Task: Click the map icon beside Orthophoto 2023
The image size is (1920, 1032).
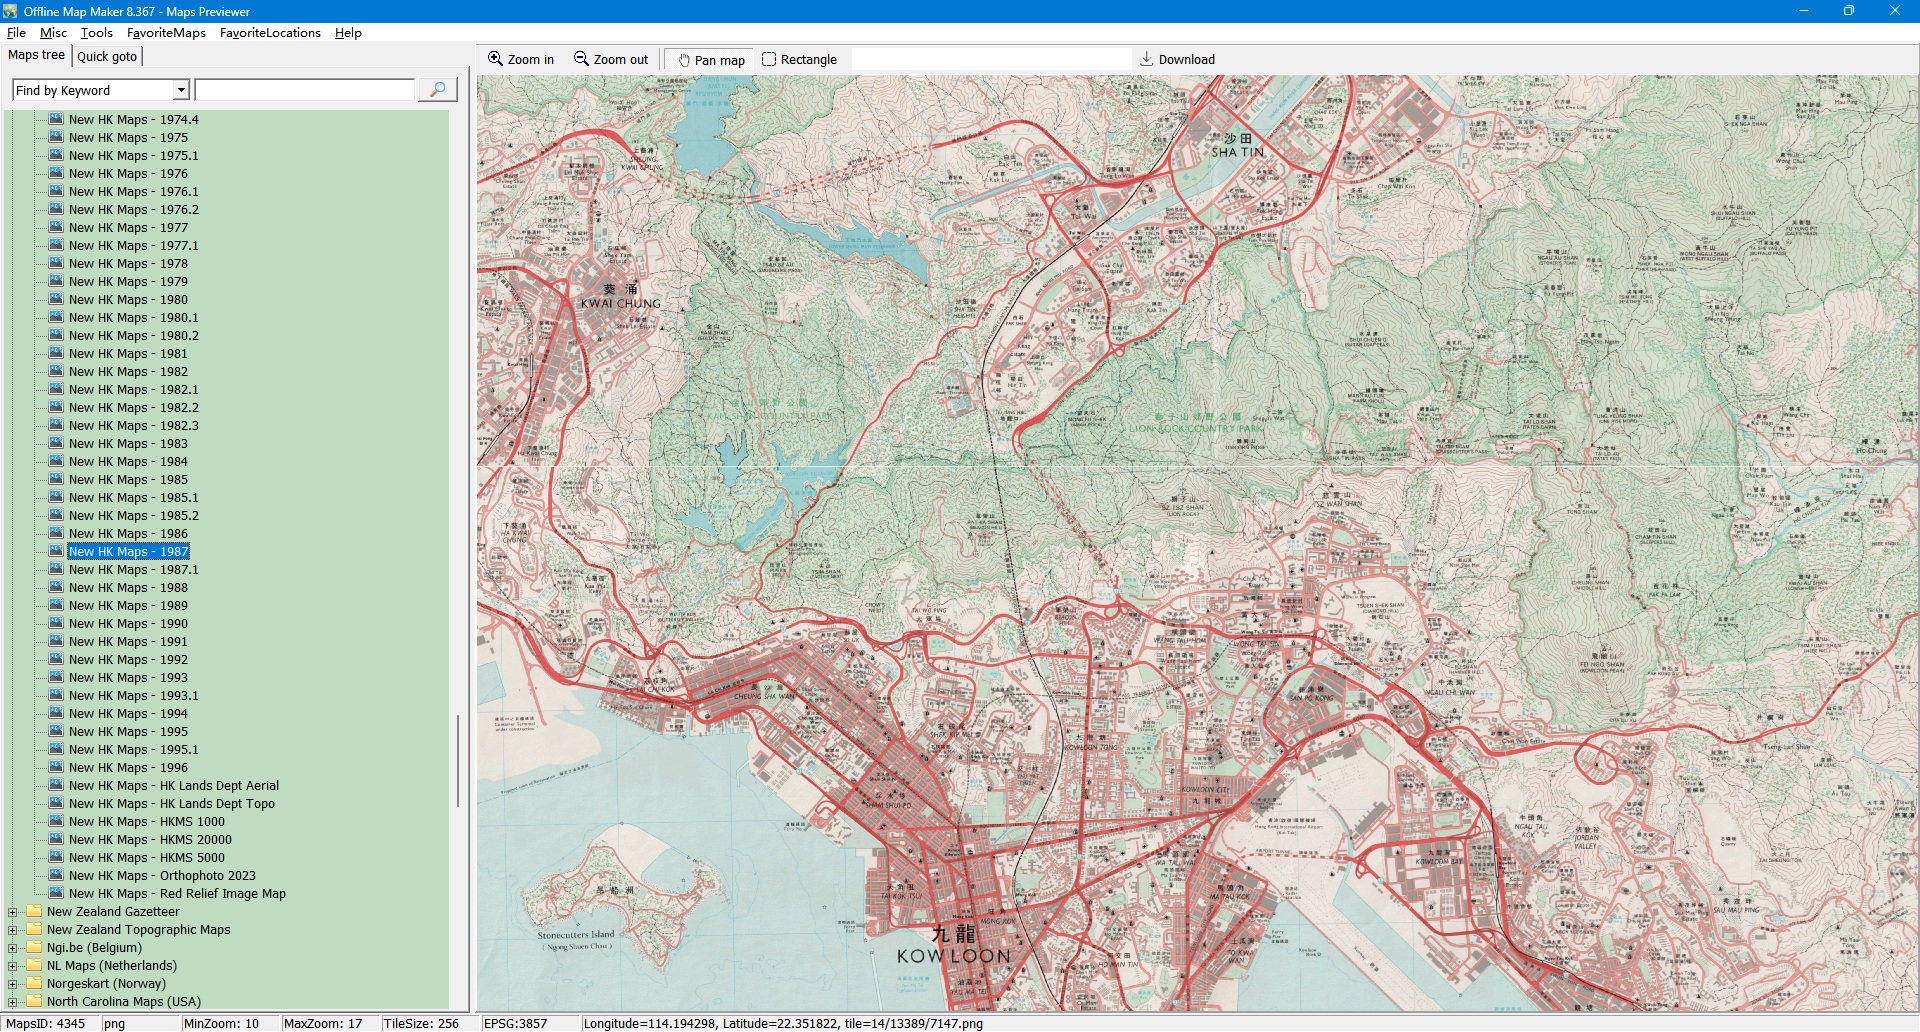Action: (x=57, y=875)
